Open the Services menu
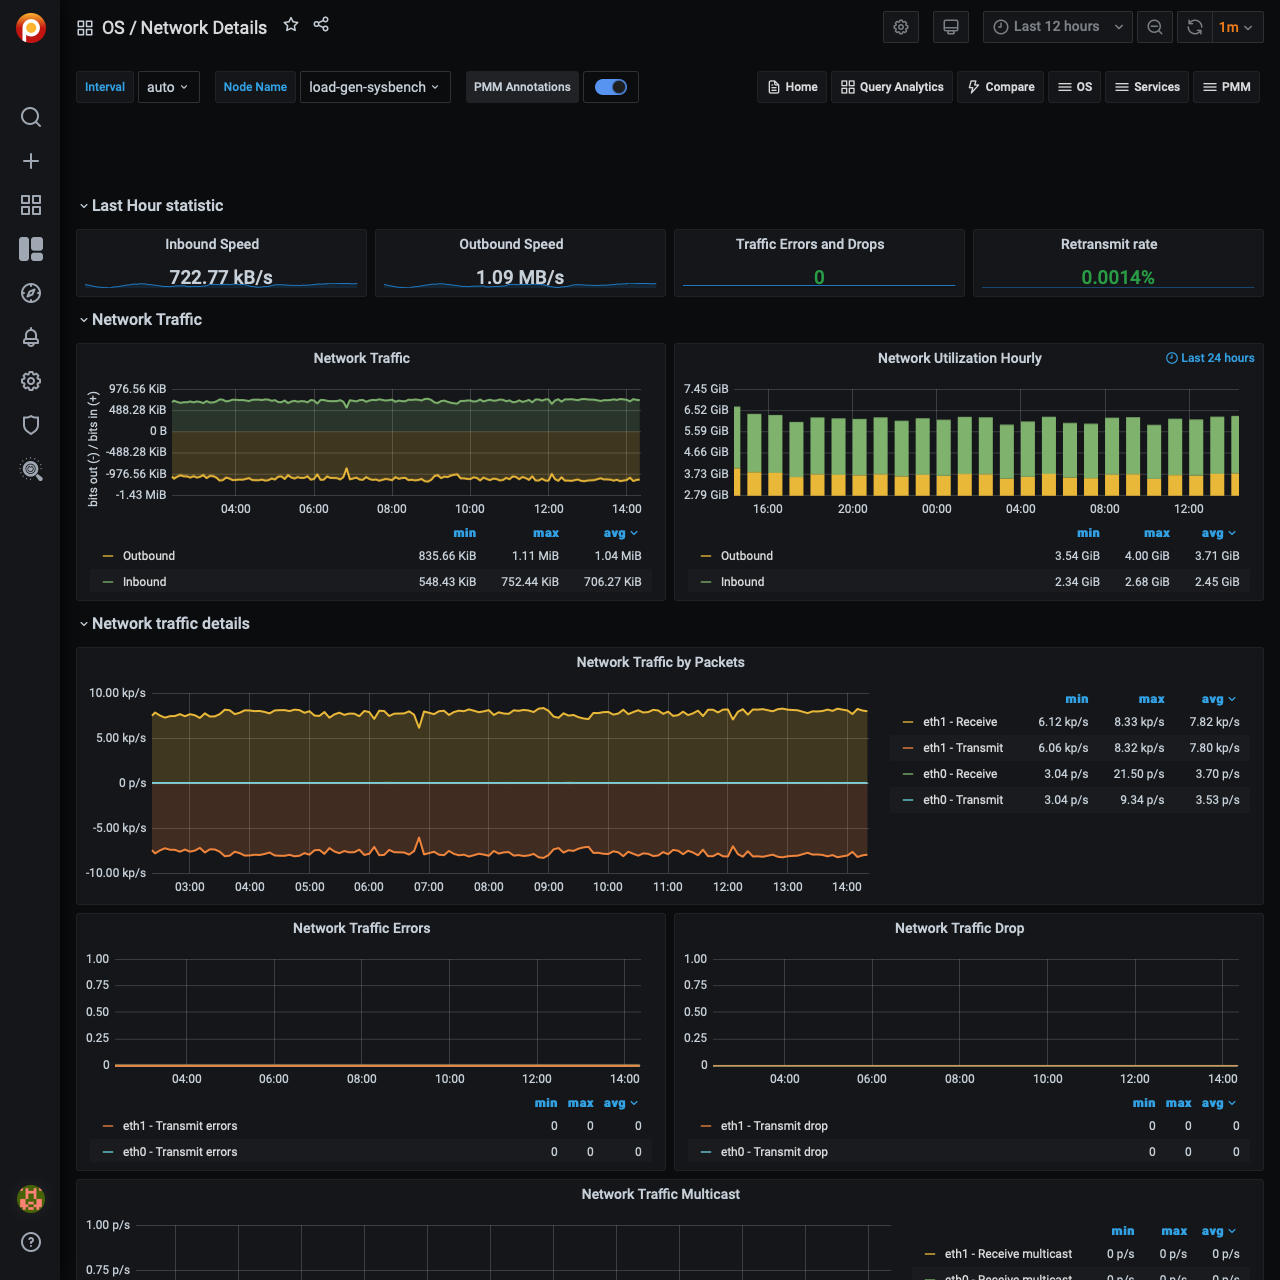 coord(1147,87)
